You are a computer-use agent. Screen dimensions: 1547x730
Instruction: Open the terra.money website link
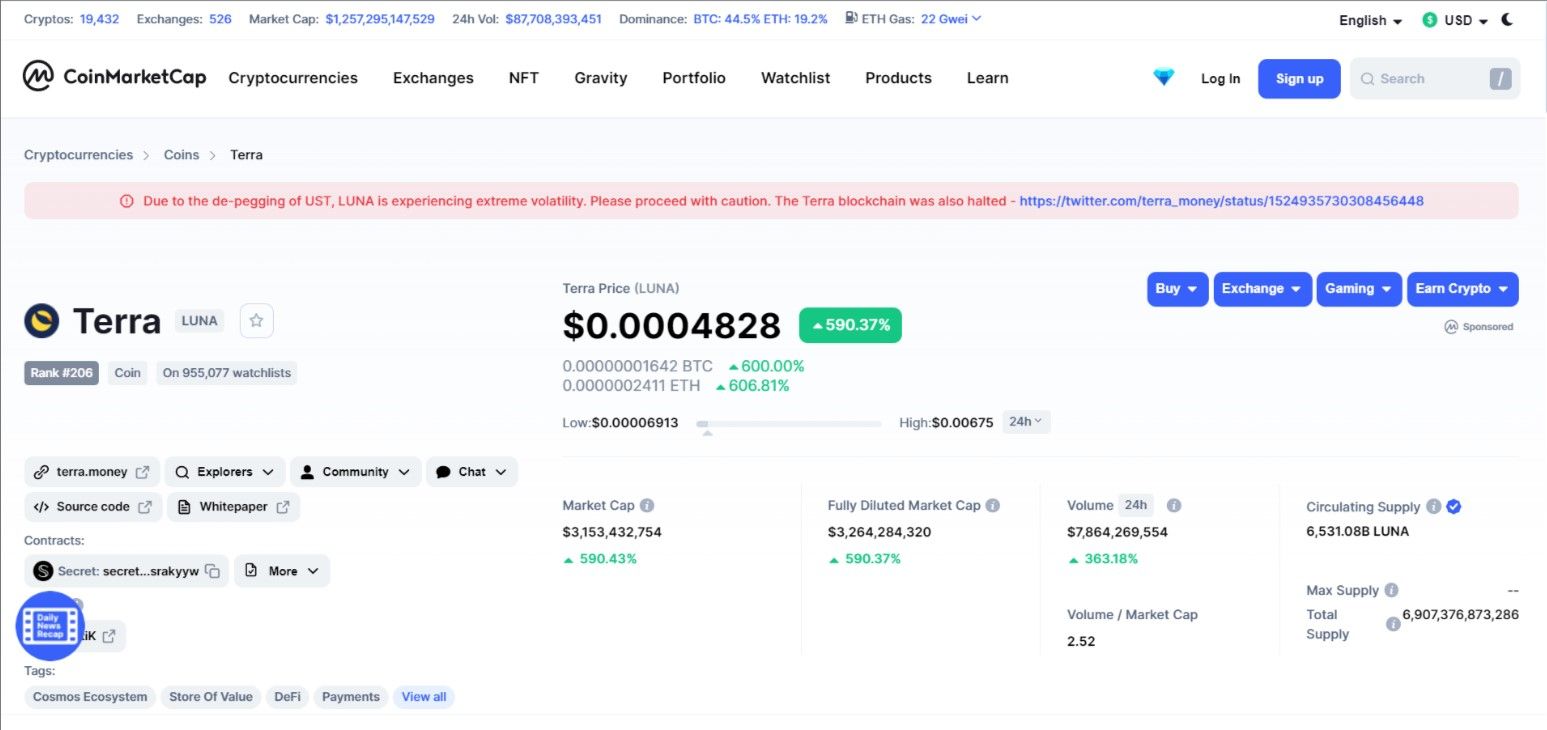[92, 472]
